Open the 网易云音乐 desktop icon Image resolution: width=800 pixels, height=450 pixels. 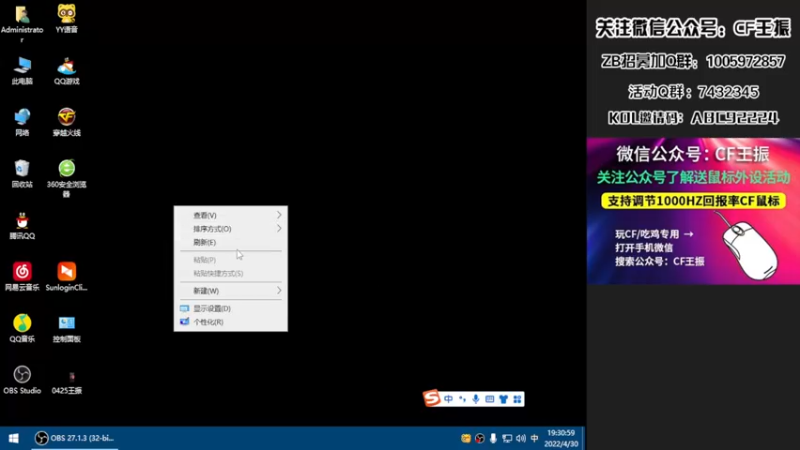tap(22, 277)
